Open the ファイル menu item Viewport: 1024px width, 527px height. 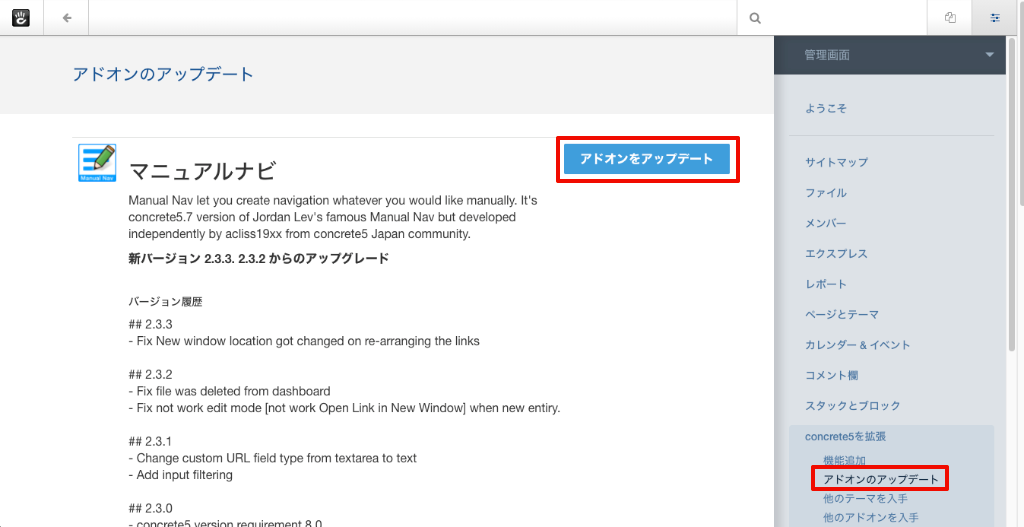[x=826, y=193]
